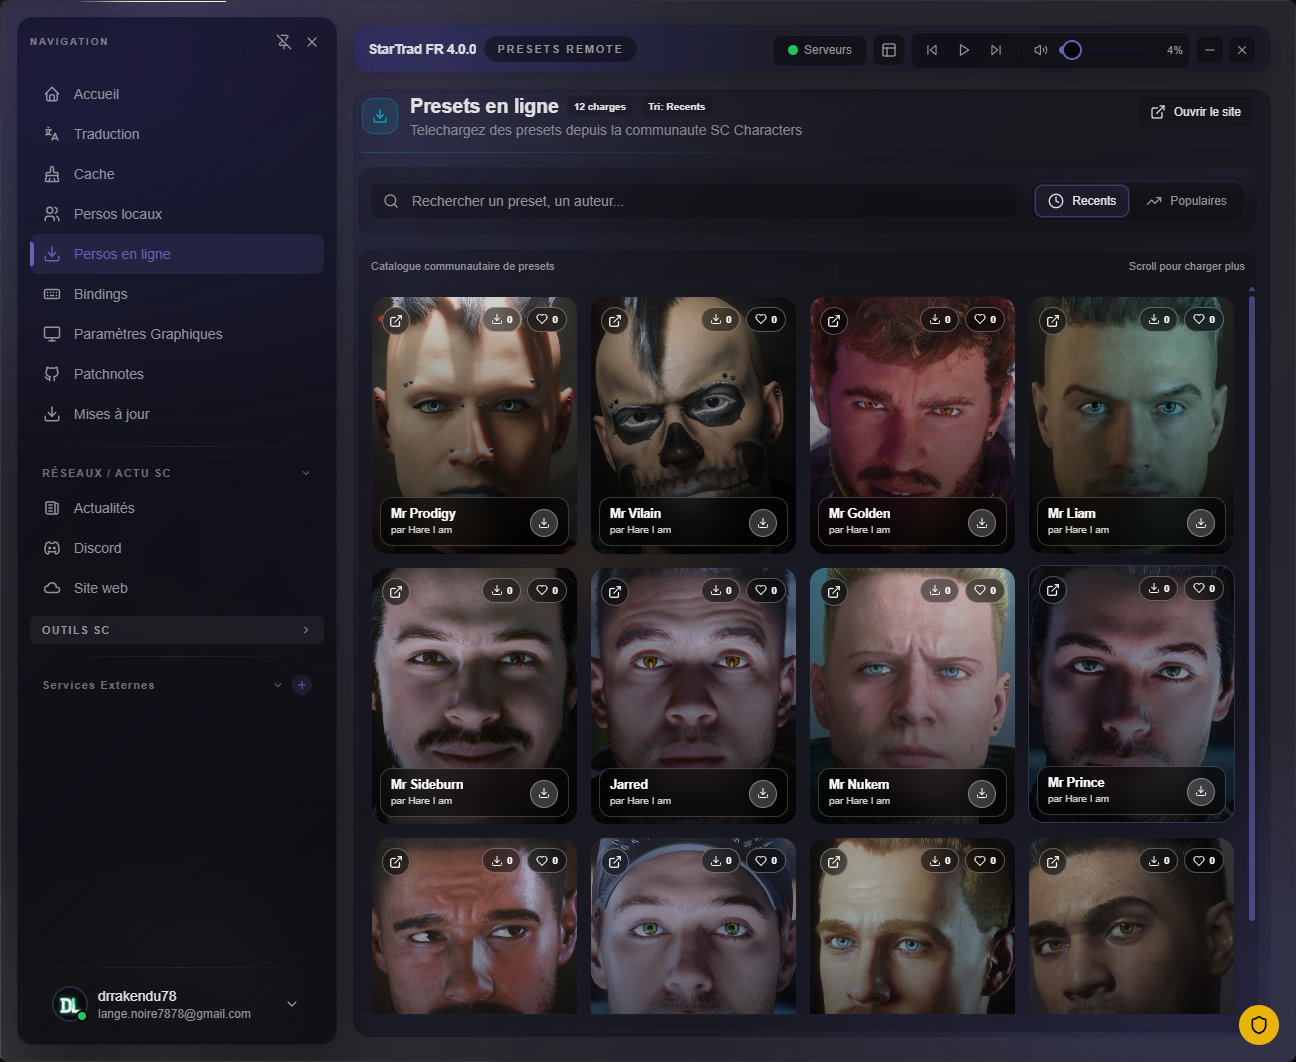Select the Traduction item in the sidebar
The image size is (1296, 1062).
pyautogui.click(x=105, y=133)
